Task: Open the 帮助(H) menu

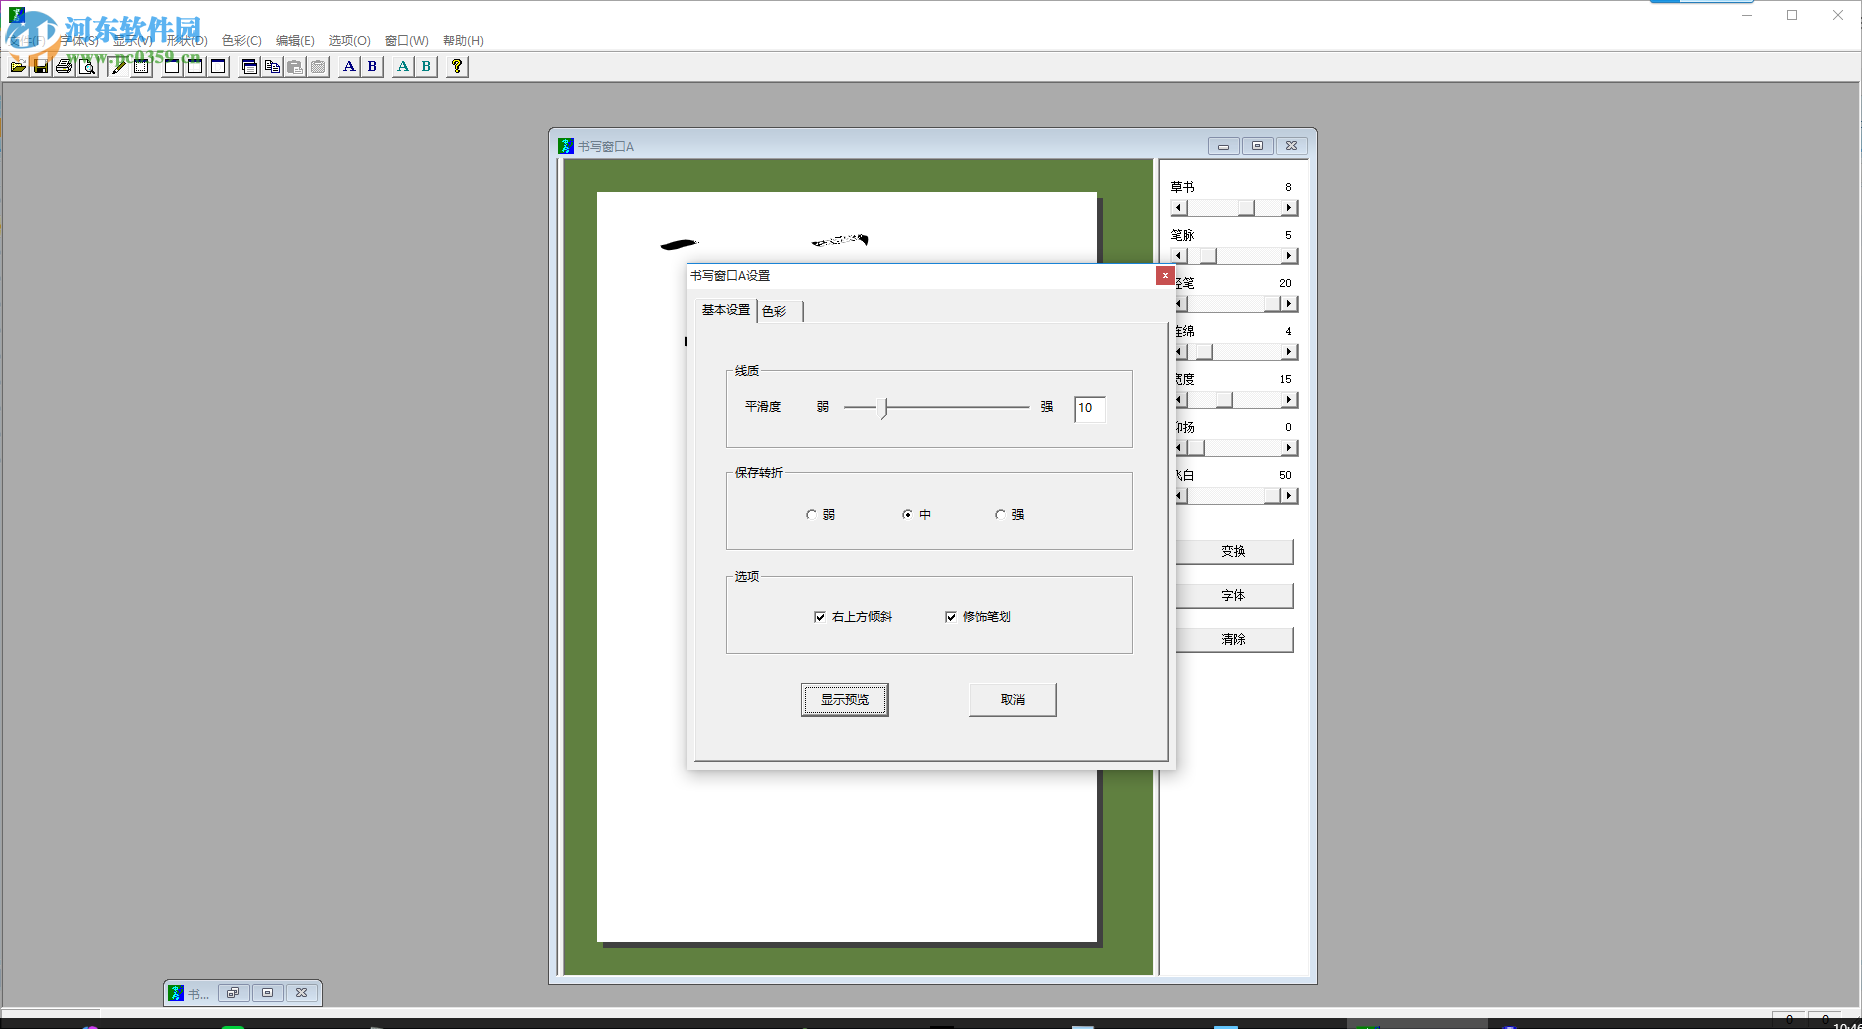Action: [x=463, y=41]
